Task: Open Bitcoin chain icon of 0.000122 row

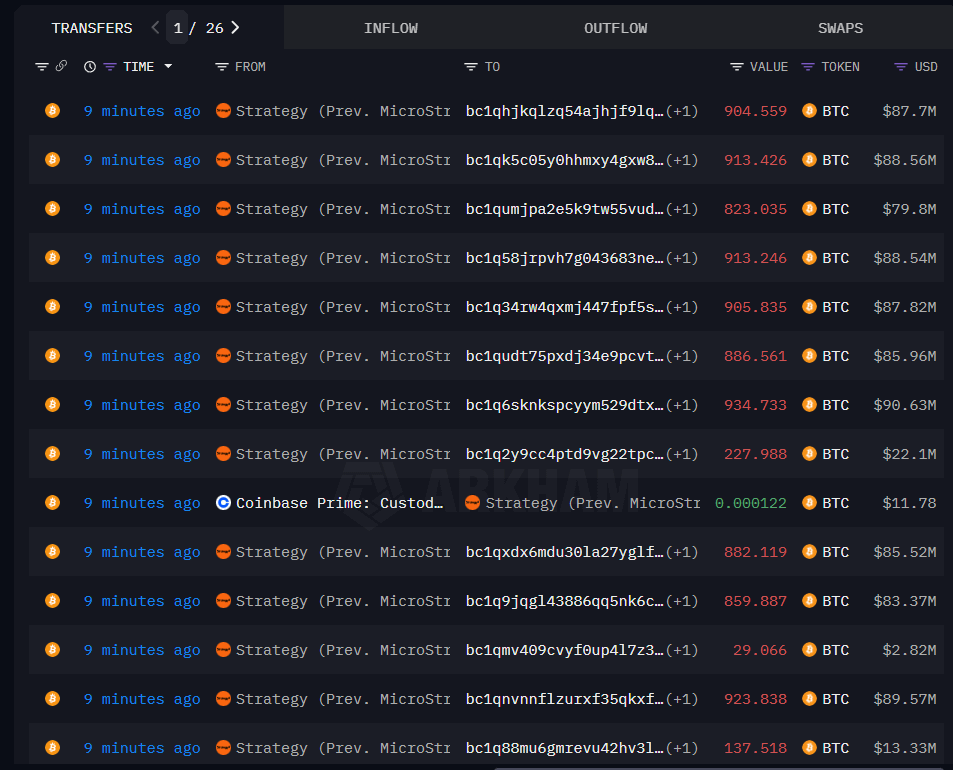Action: click(53, 503)
